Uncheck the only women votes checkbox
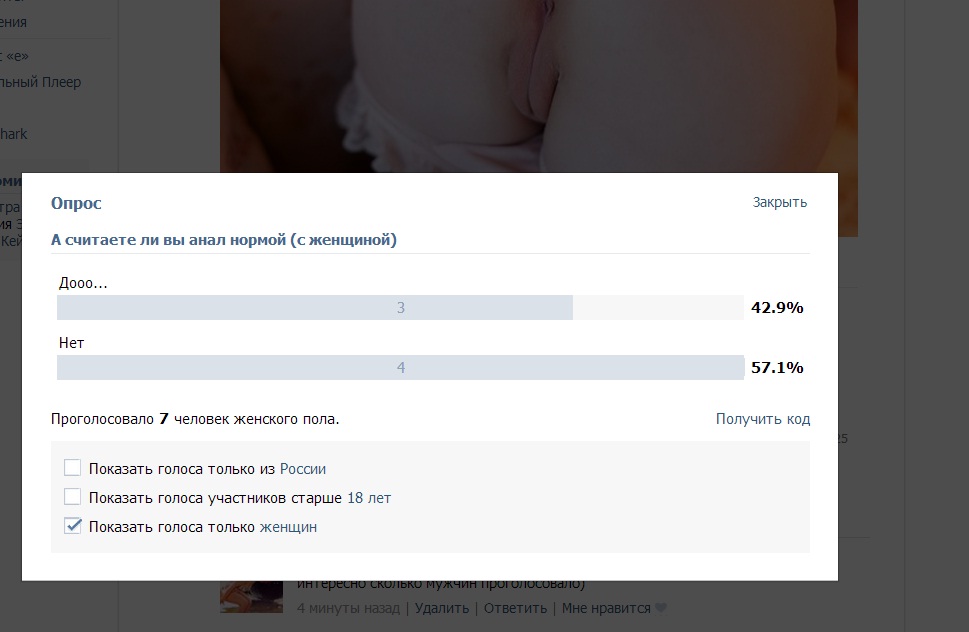 [72, 526]
